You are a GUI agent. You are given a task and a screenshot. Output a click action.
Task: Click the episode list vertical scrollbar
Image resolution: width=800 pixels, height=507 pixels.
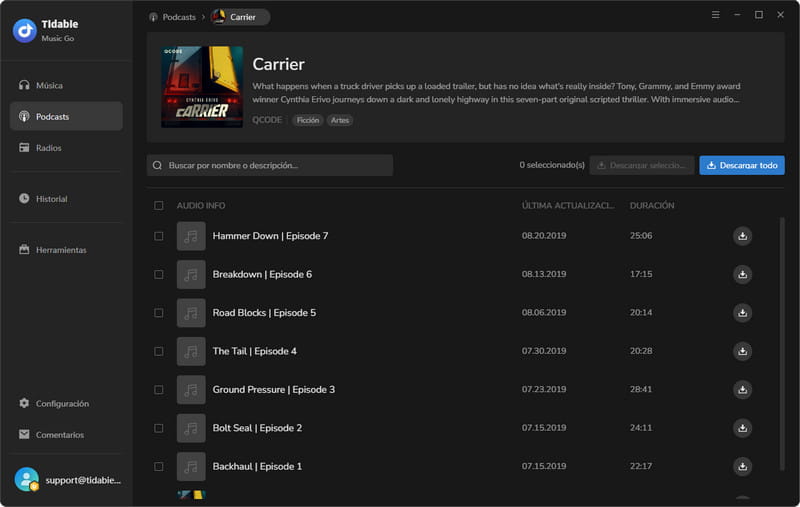click(x=782, y=344)
